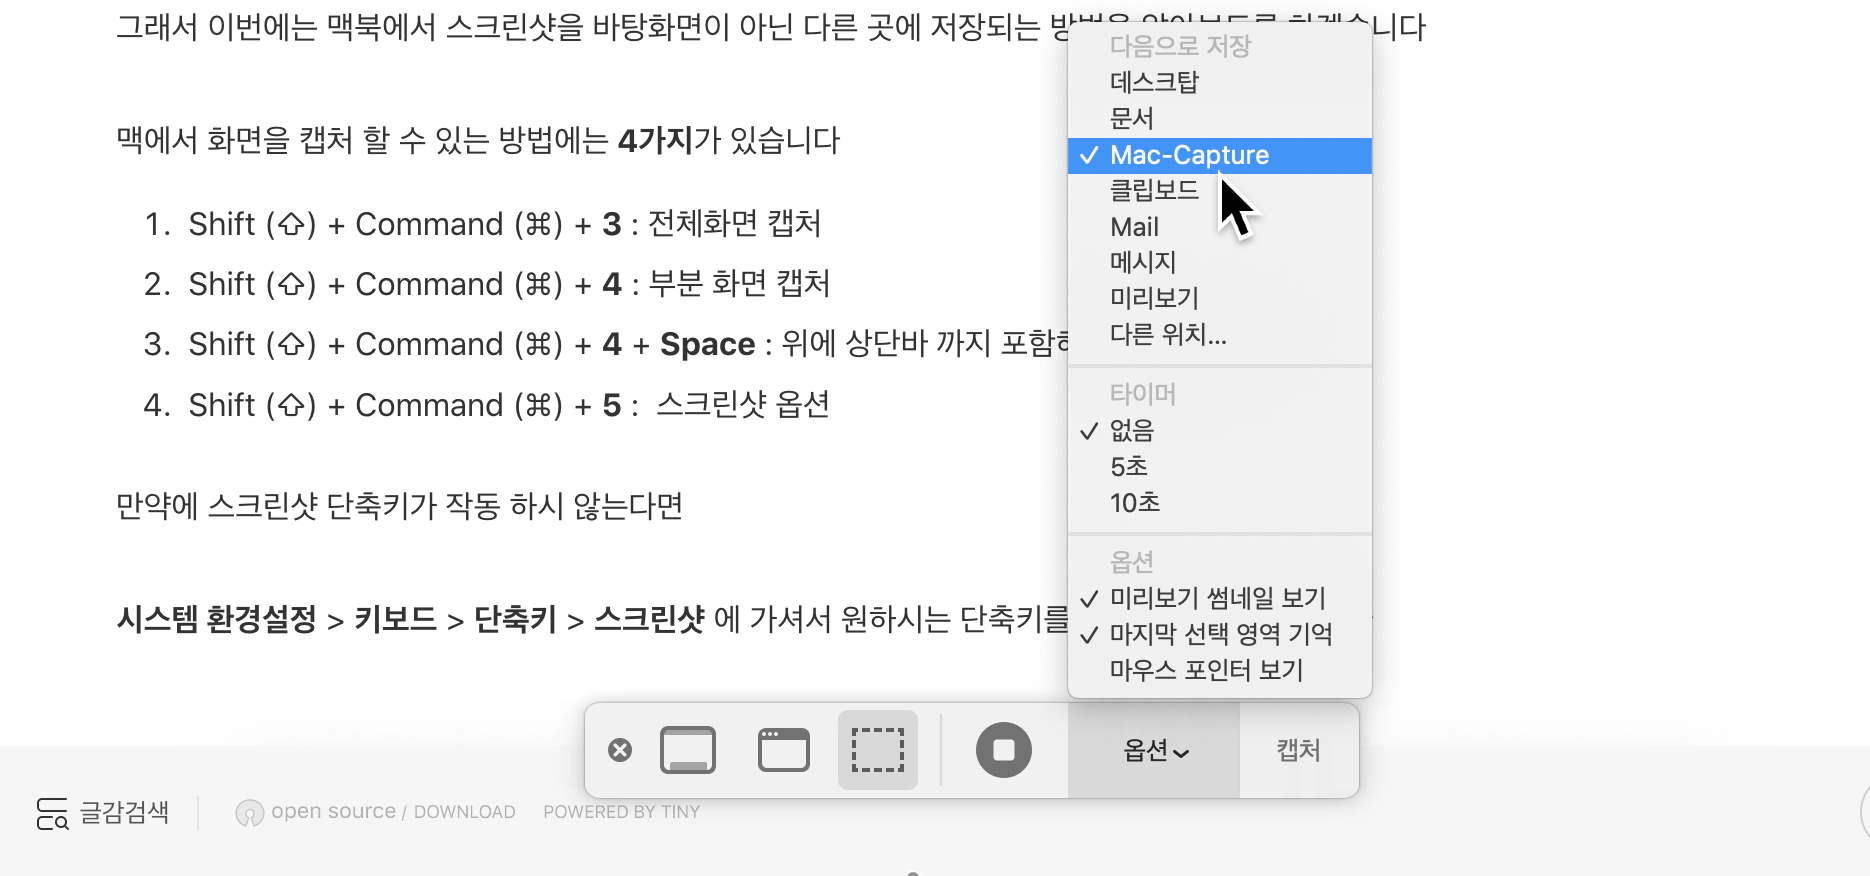The width and height of the screenshot is (1870, 876).
Task: Click the text 전체화면 캡처 in list item 1
Action: coord(735,224)
